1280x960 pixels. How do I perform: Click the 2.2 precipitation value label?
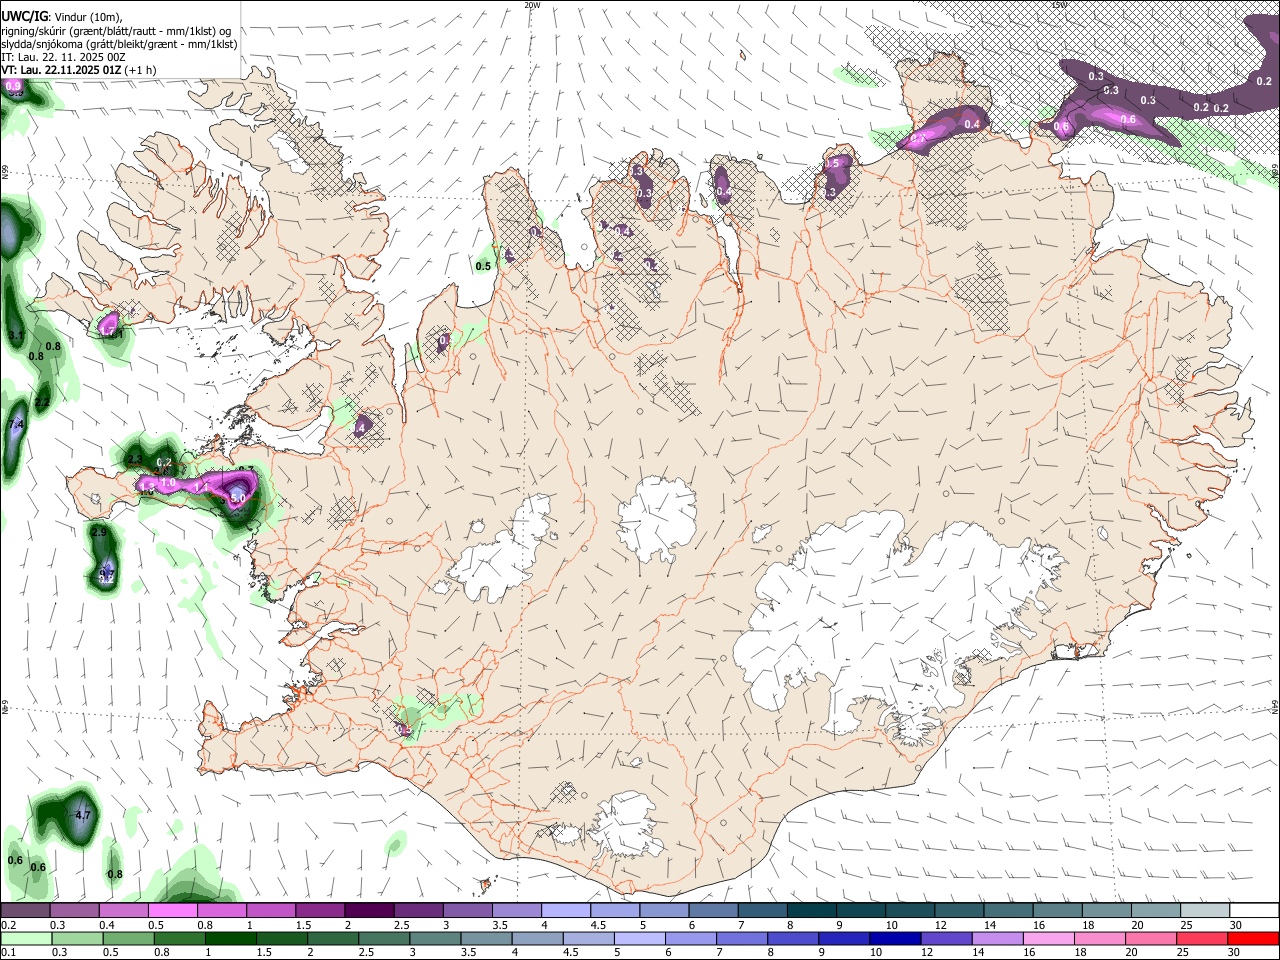click(42, 402)
